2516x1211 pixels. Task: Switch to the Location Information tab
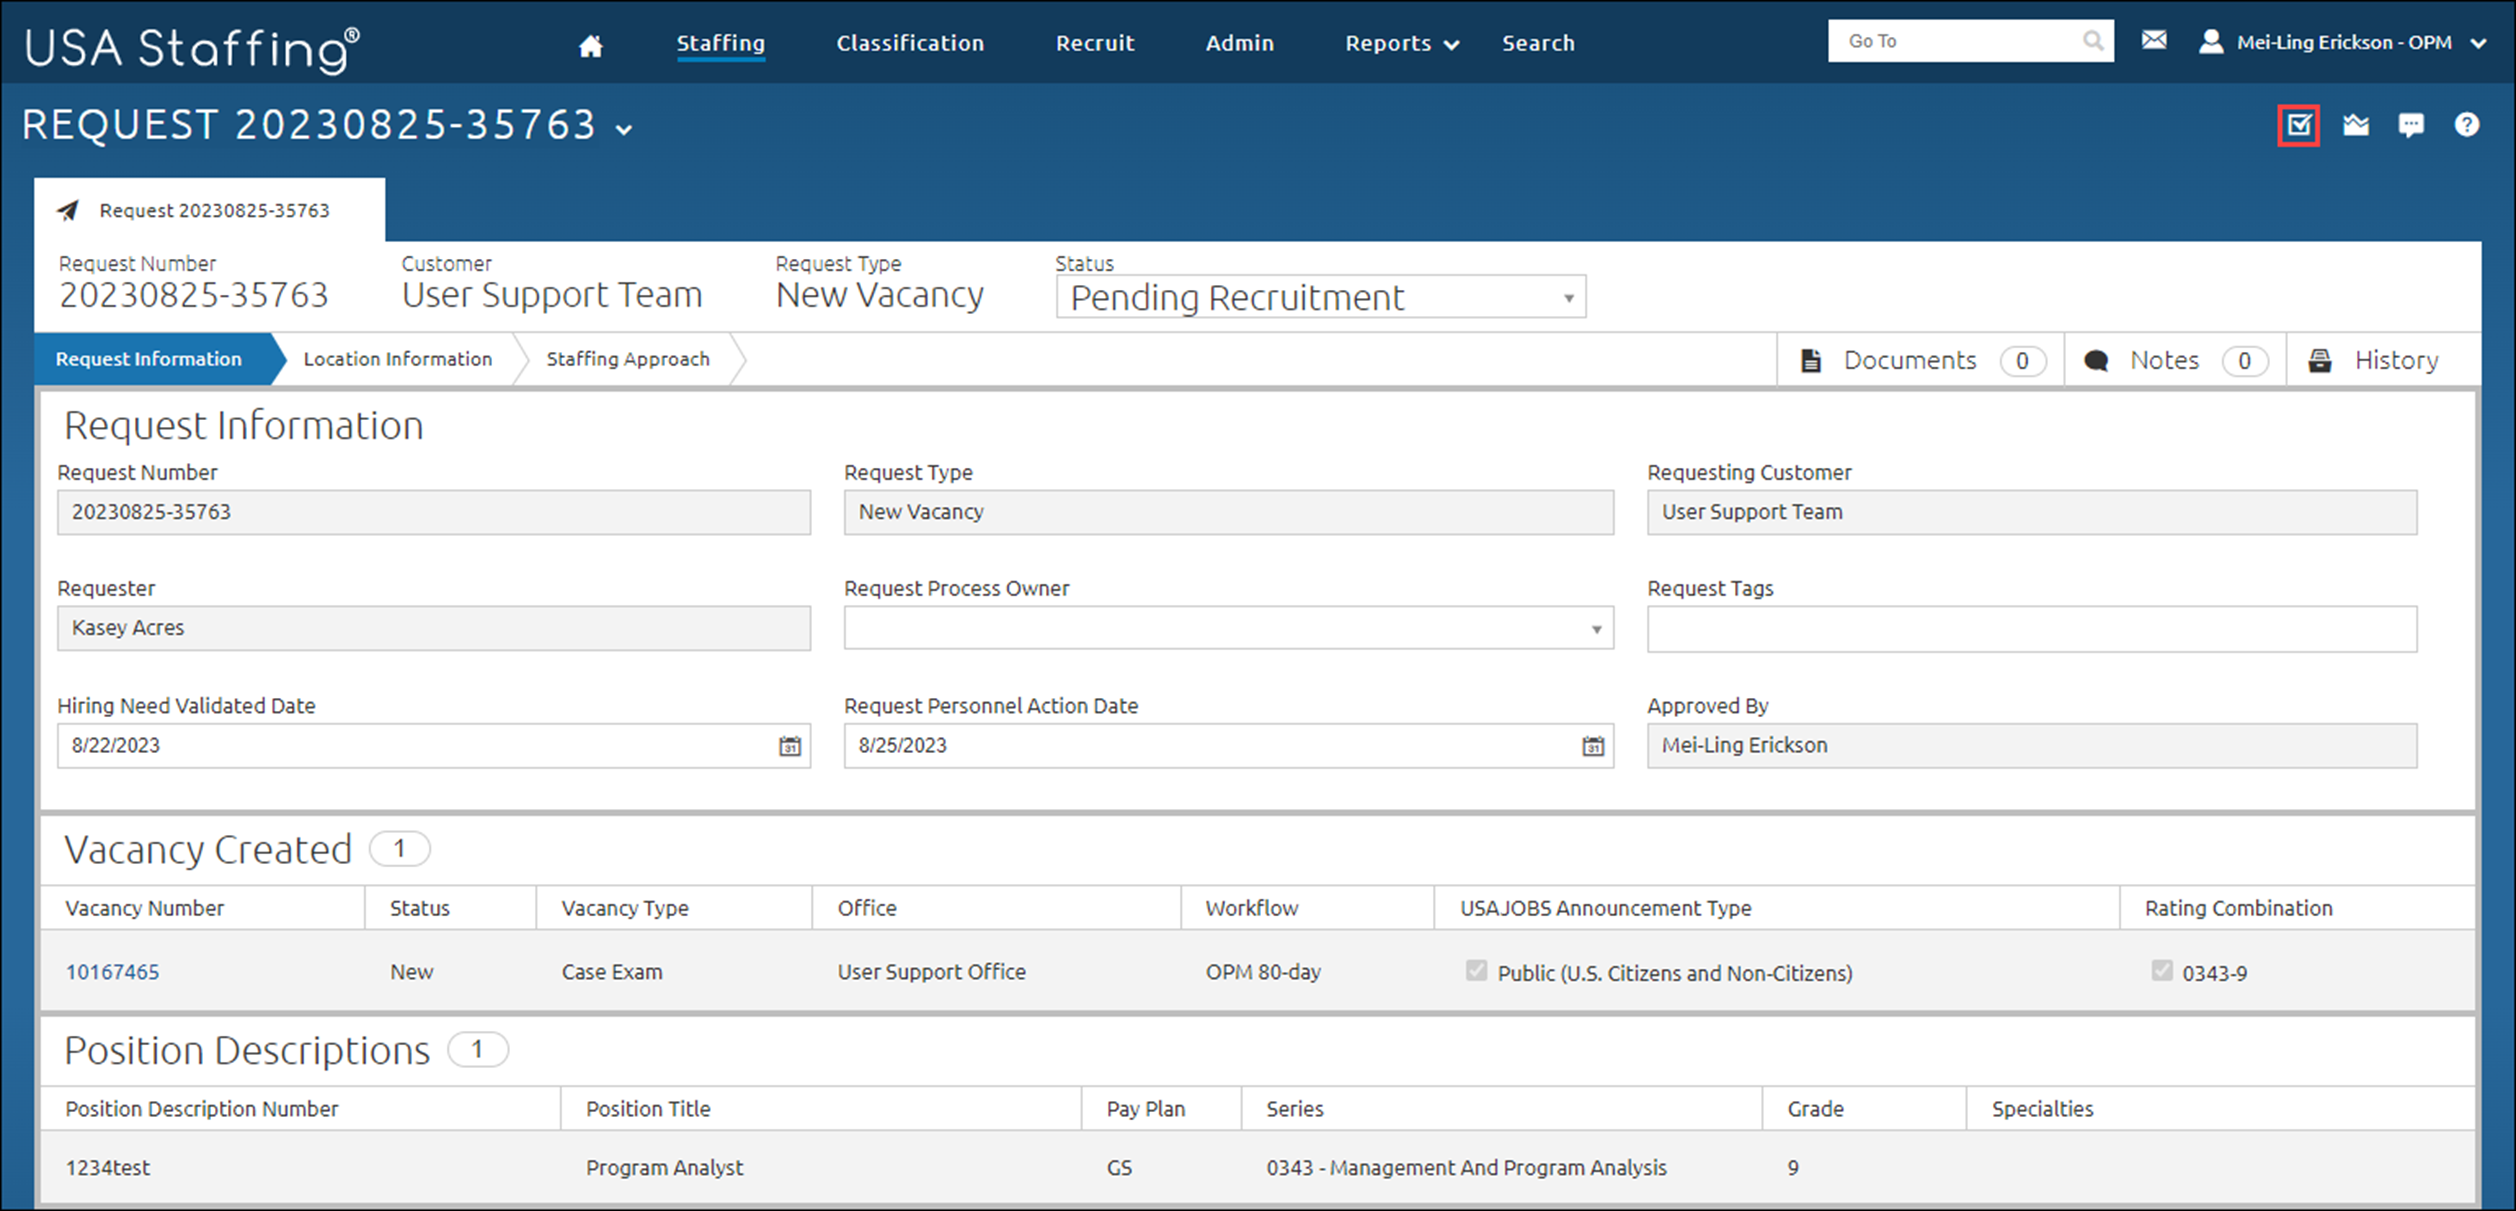pos(398,359)
